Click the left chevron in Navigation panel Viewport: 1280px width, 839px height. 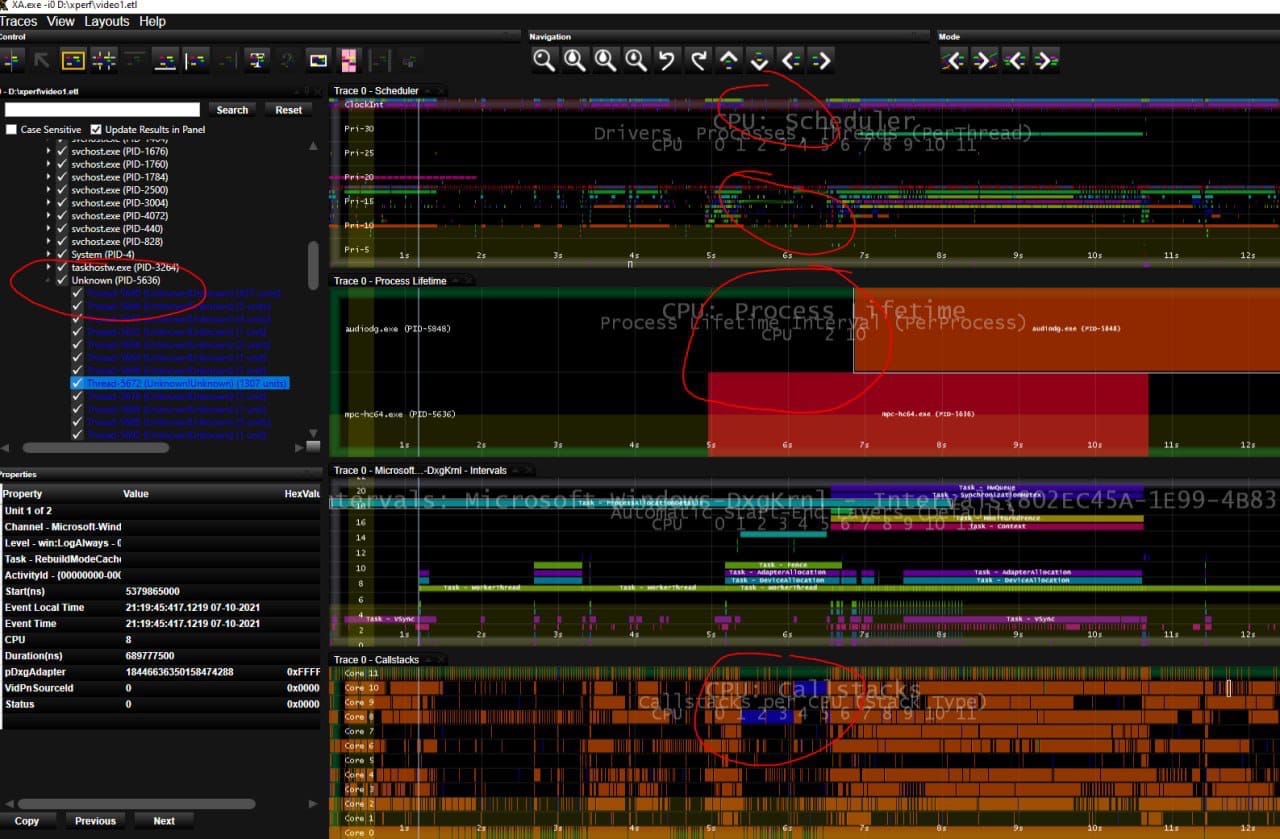pyautogui.click(x=790, y=60)
